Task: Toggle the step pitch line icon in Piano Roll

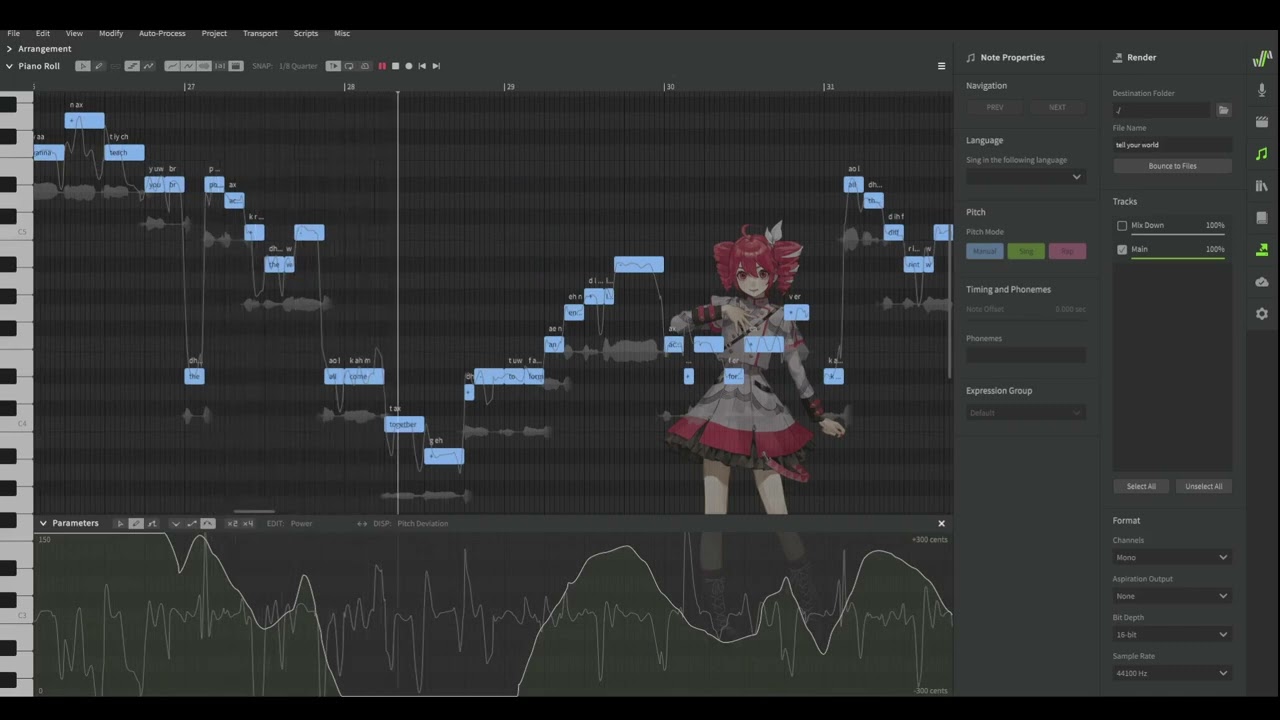Action: (x=132, y=66)
